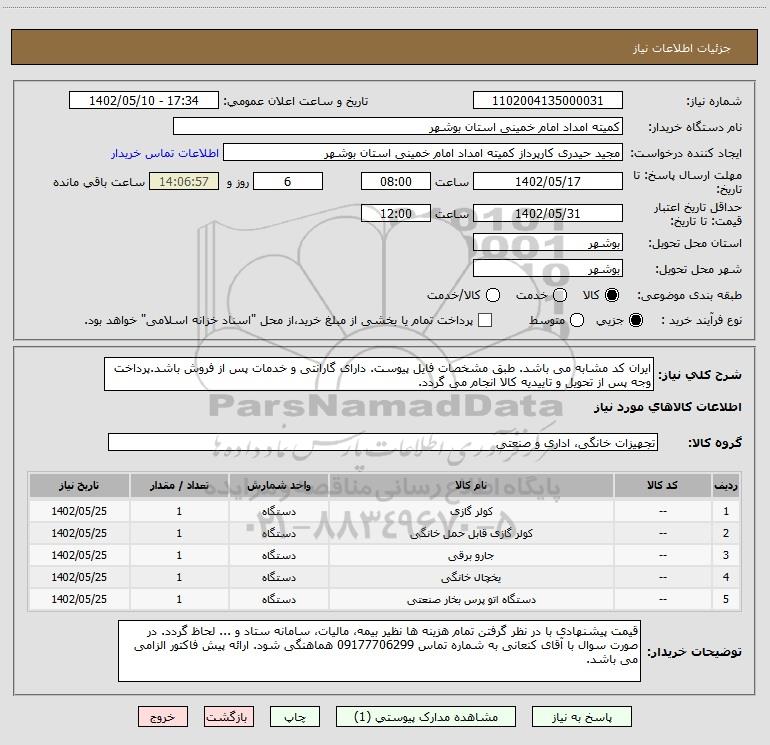Click the deadline time field 08:00

pos(396,181)
